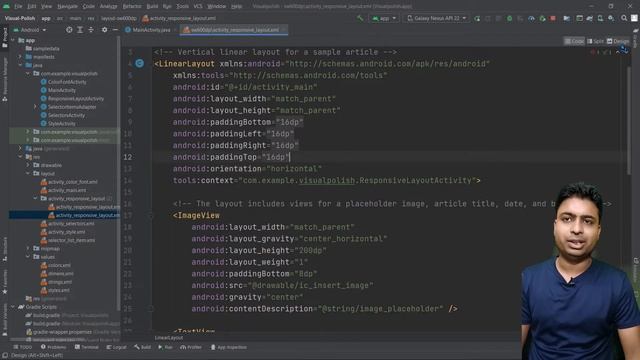Expand the SelectorItemsAdapter class node

pyautogui.click(x=35, y=107)
